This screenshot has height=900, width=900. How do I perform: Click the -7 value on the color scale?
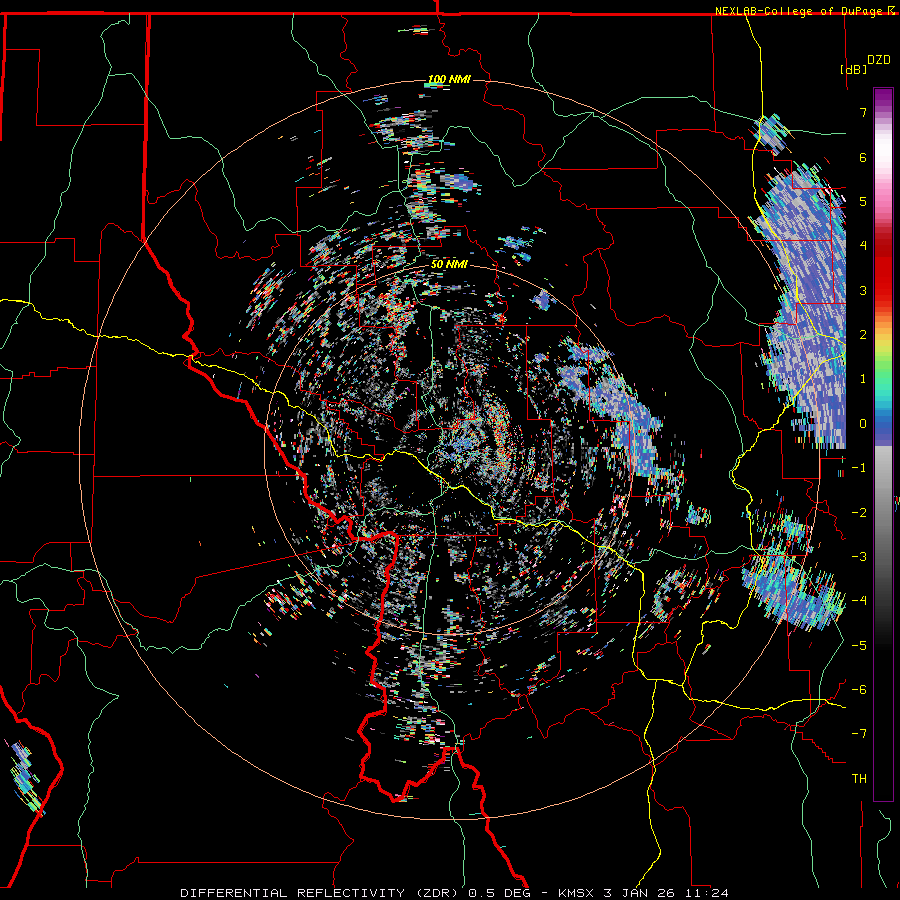pyautogui.click(x=859, y=734)
